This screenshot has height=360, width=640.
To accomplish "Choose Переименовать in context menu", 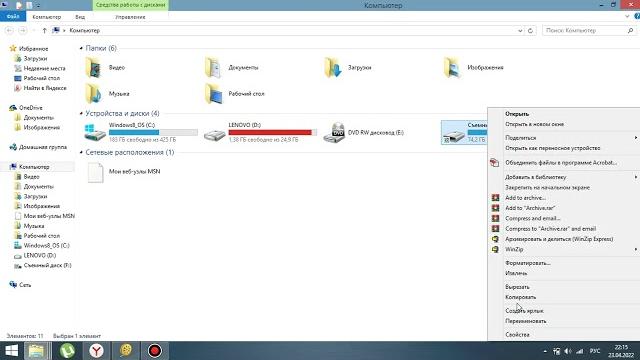I will 526,321.
